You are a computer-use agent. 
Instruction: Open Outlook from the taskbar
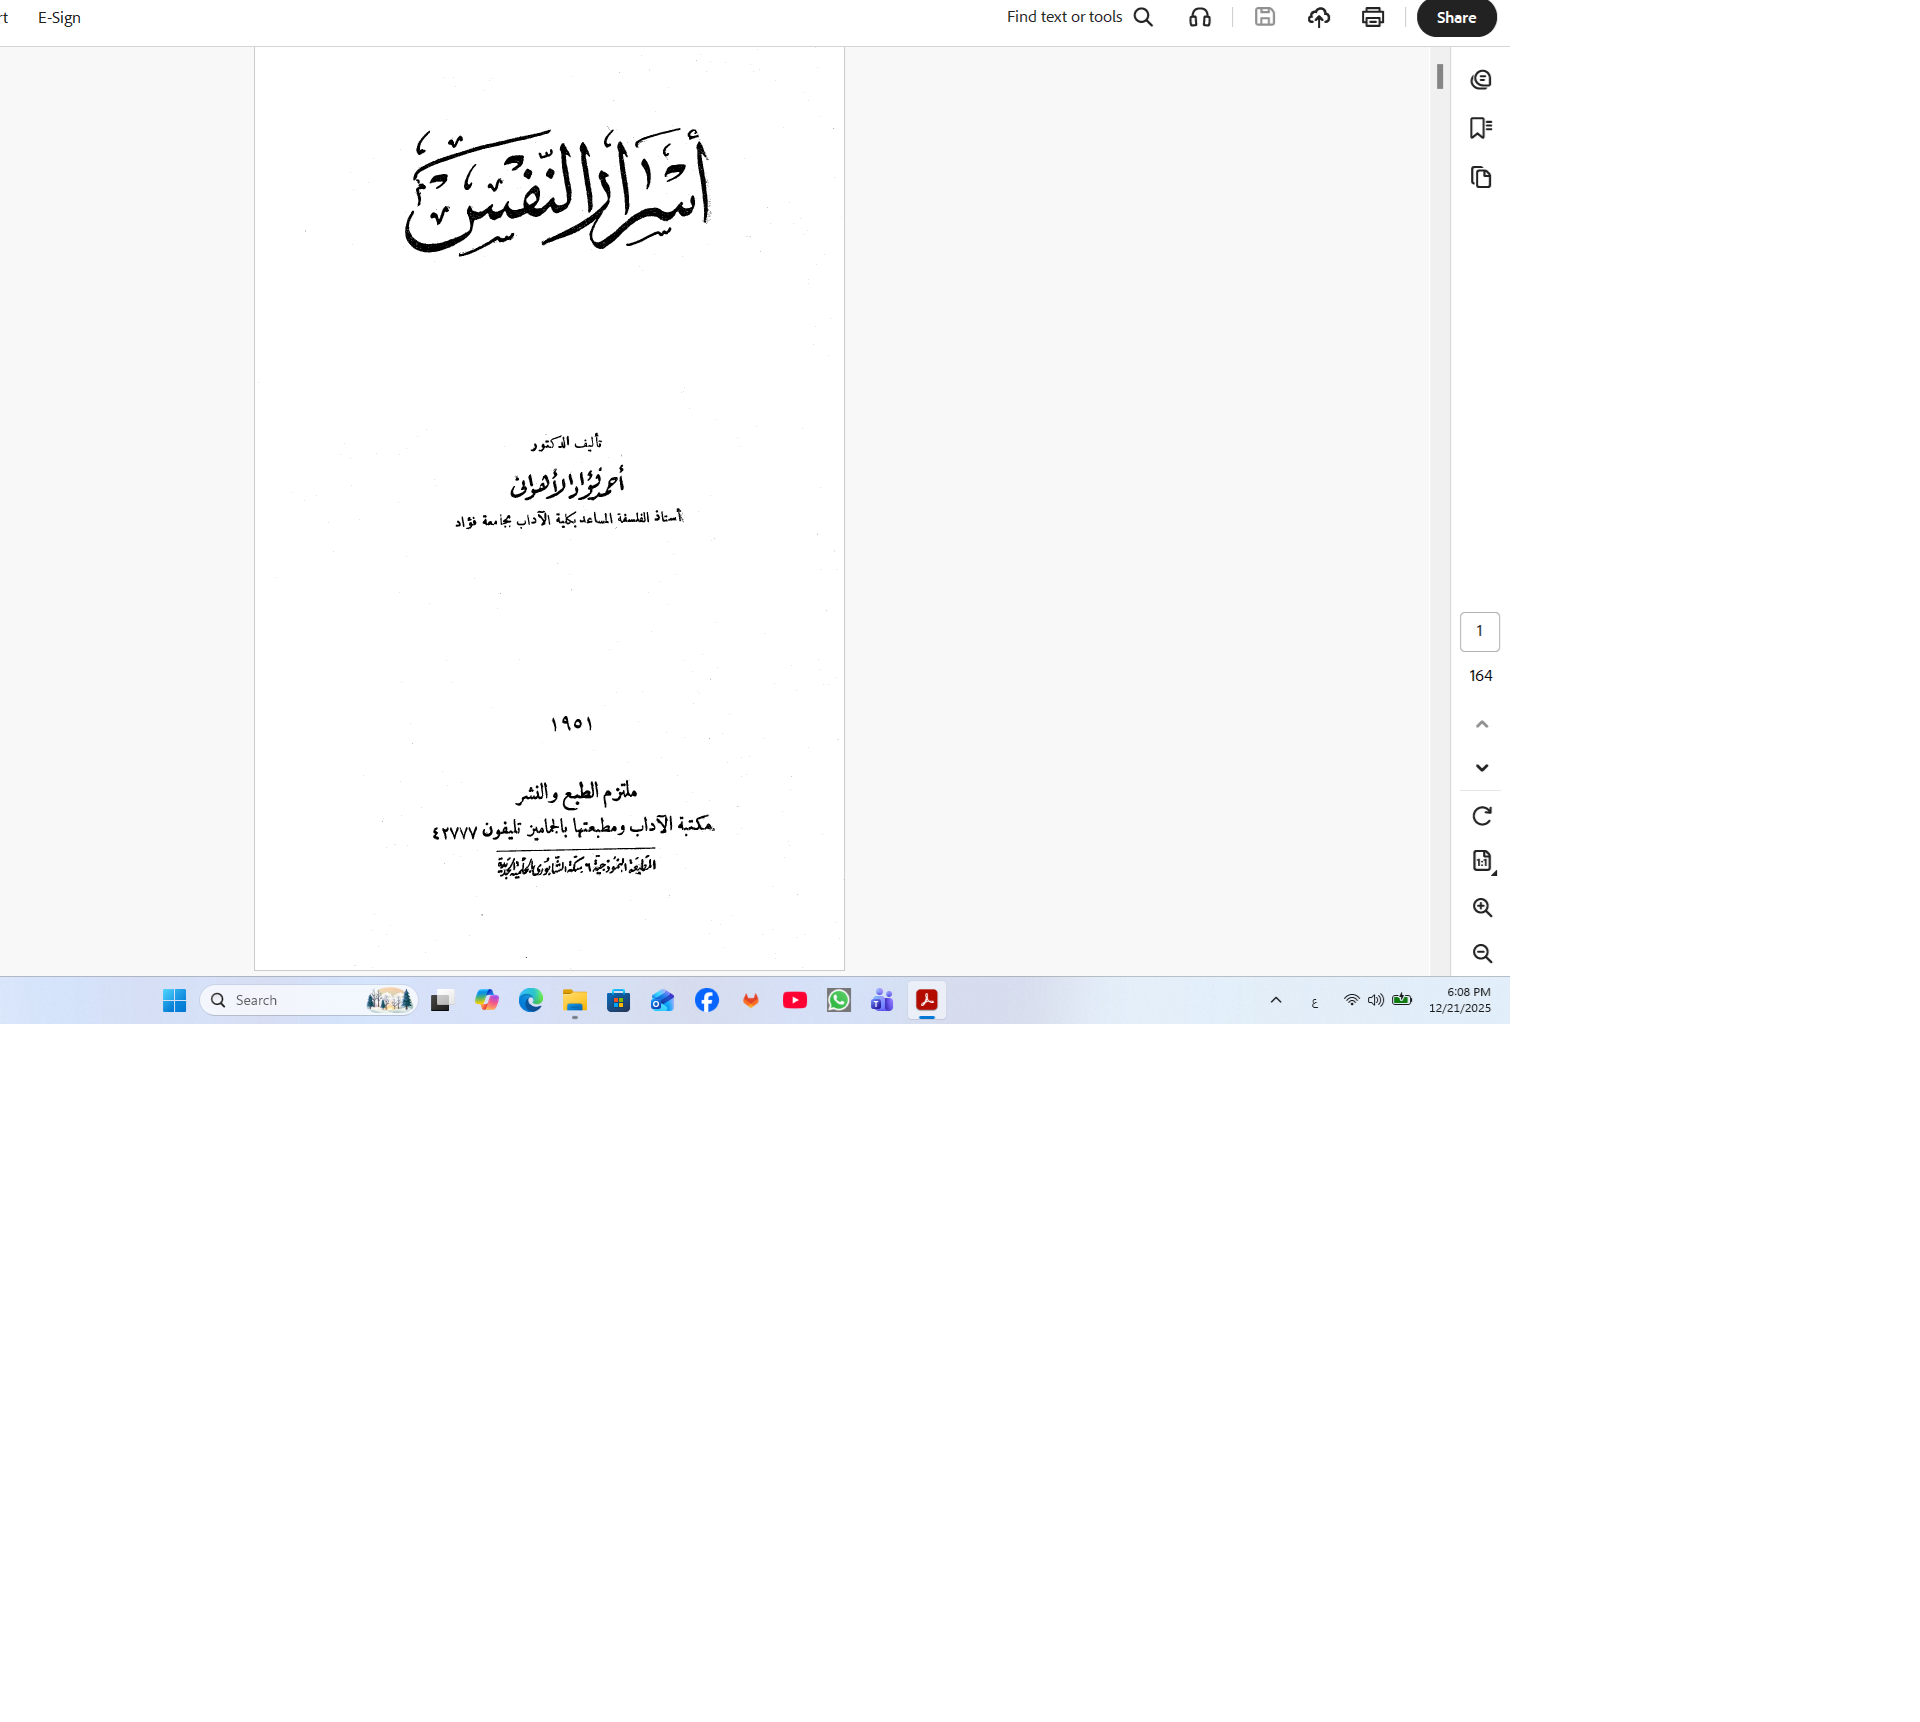point(663,1000)
